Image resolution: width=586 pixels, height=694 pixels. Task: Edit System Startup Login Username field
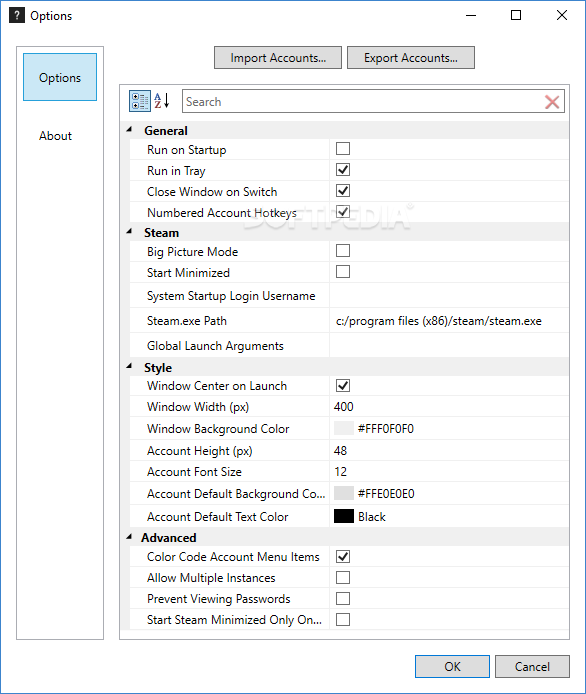449,295
